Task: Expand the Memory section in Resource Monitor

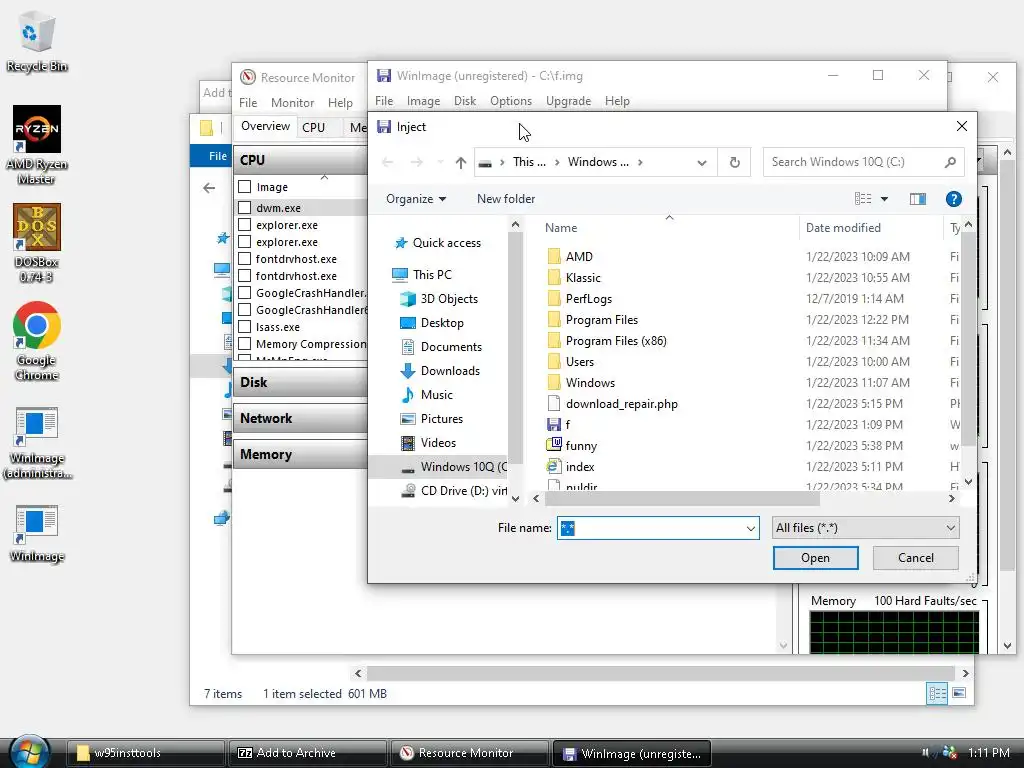Action: (x=300, y=454)
